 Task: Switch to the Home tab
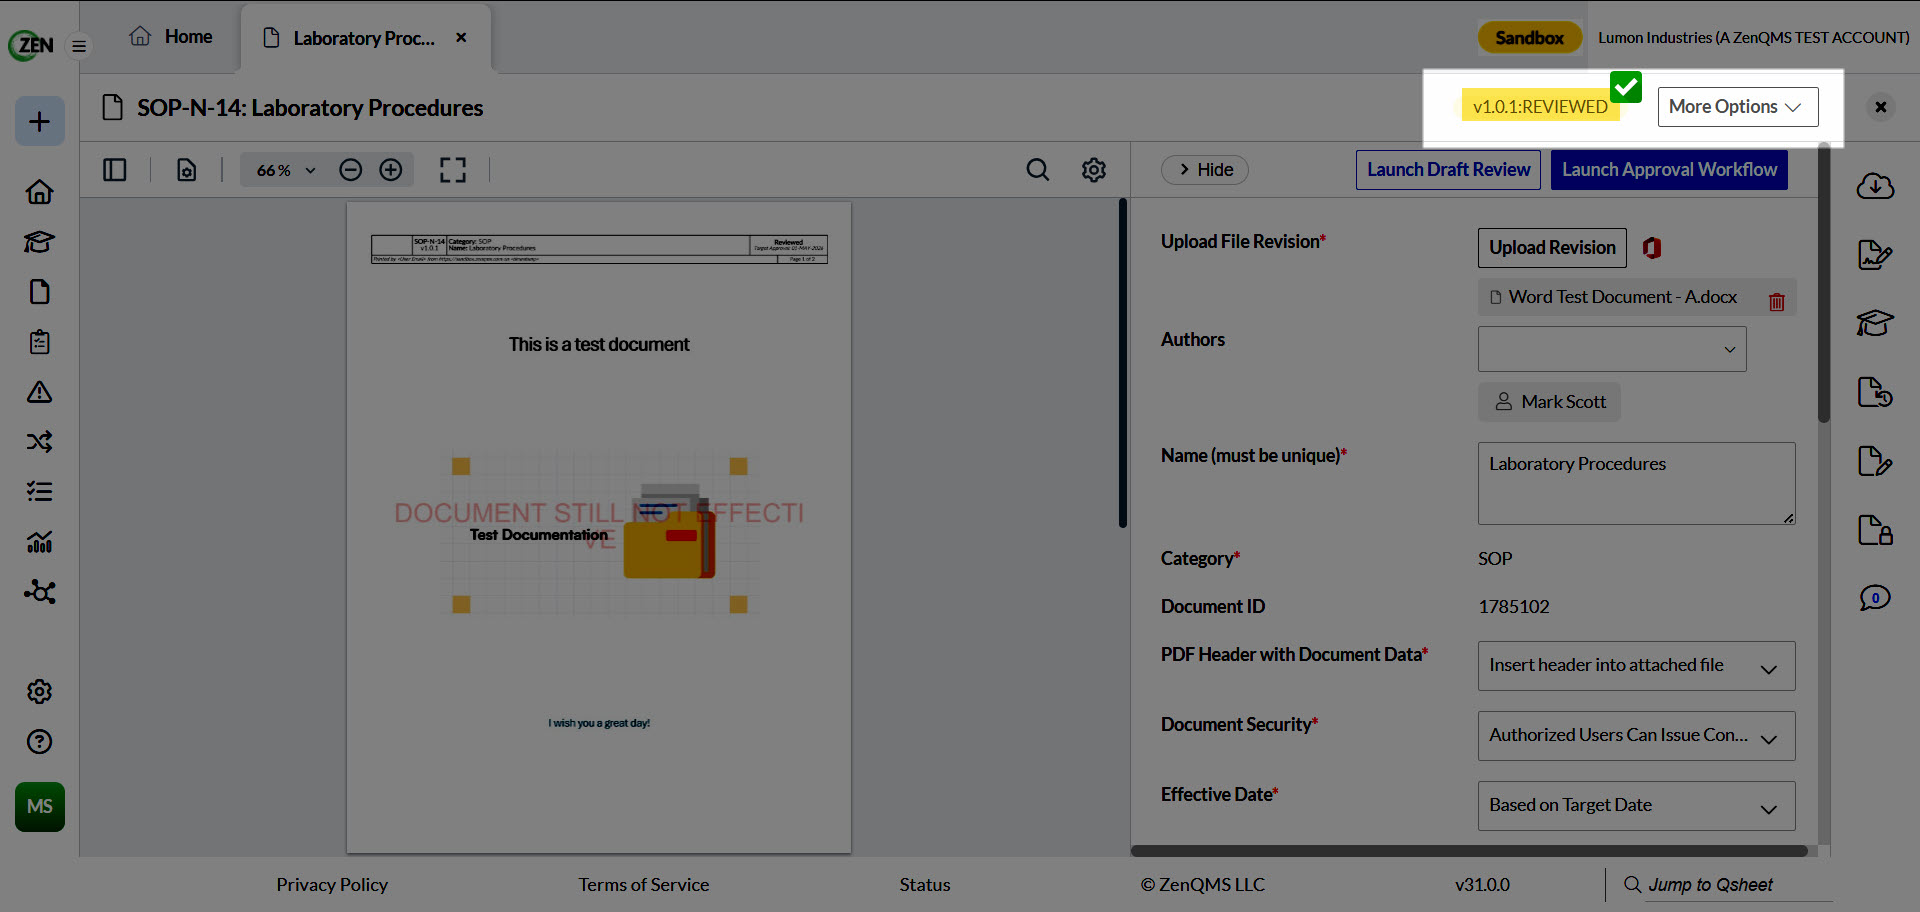[x=171, y=37]
